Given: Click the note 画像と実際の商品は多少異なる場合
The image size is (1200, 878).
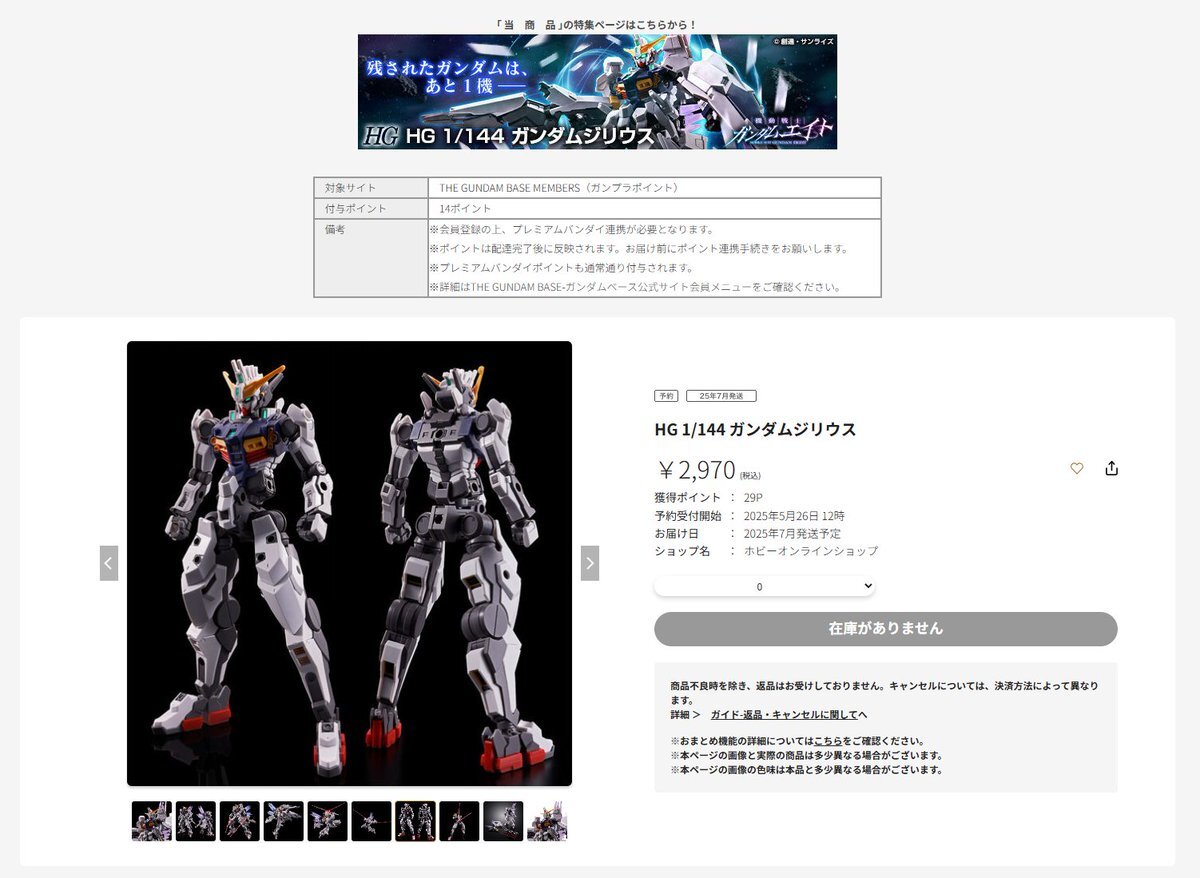Looking at the screenshot, I should pyautogui.click(x=806, y=756).
